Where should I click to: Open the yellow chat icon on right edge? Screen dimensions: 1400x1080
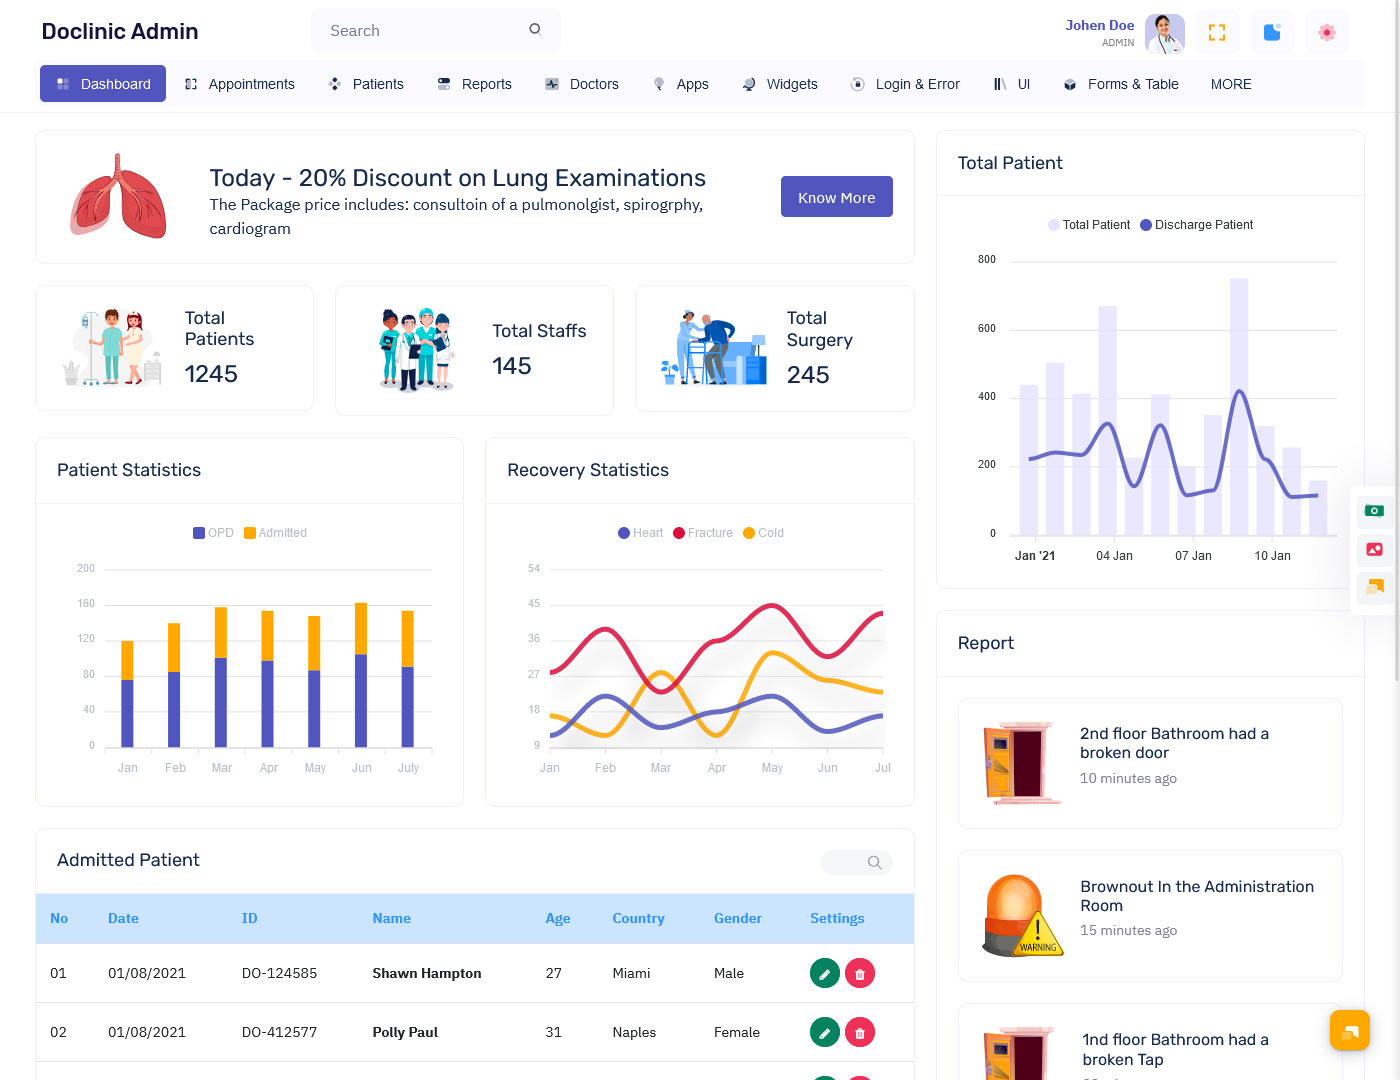coord(1374,589)
